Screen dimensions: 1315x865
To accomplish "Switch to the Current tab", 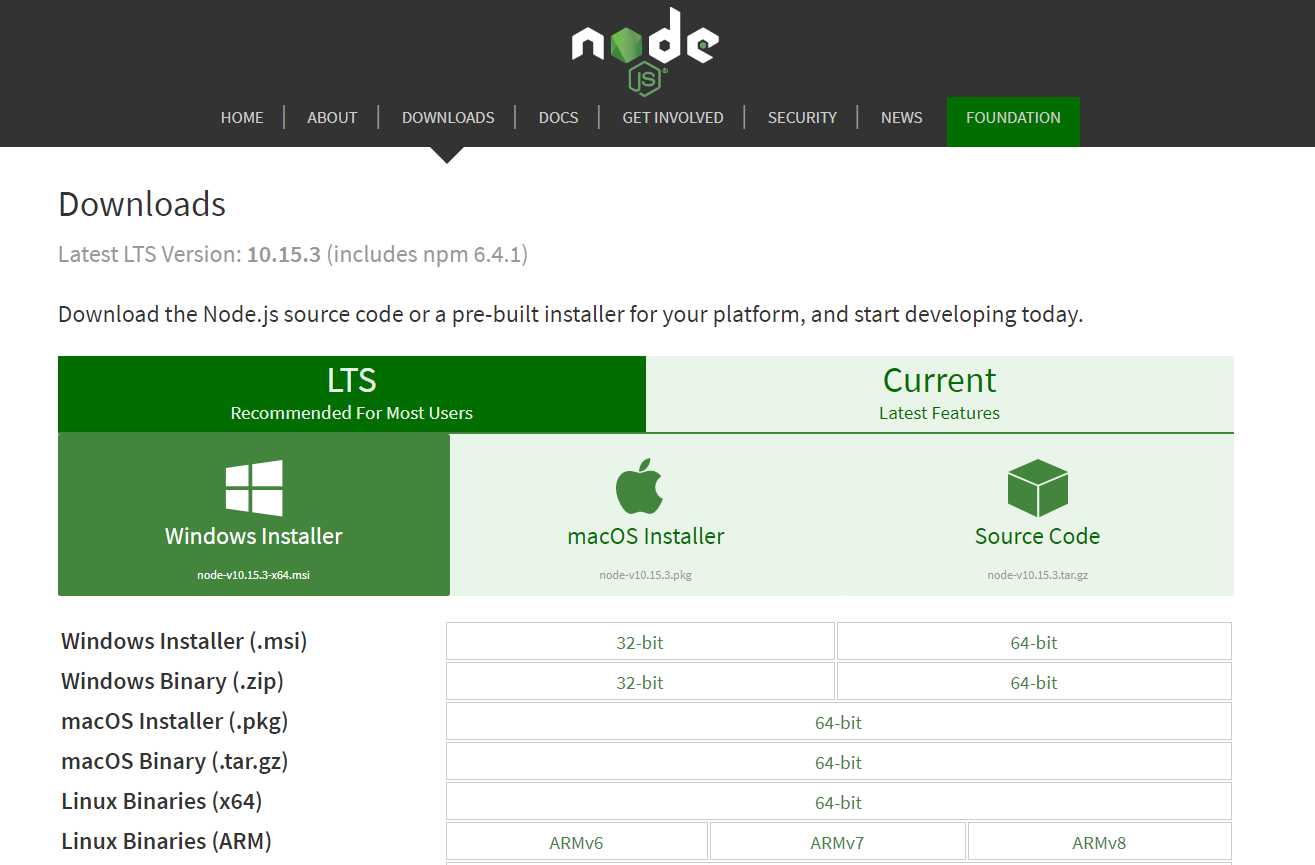I will point(940,394).
